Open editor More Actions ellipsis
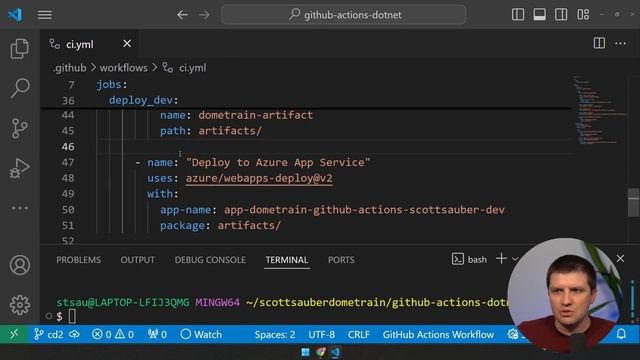Viewport: 640px width, 360px height. point(620,43)
